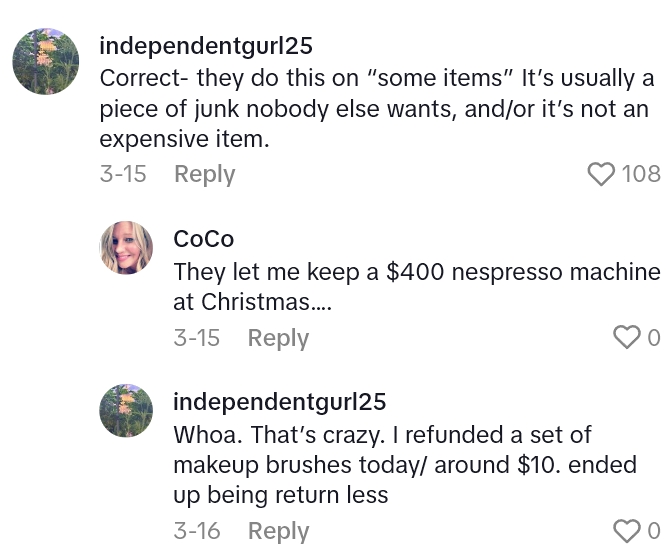The height and width of the screenshot is (555, 670).
Task: Select the "piece of junk" comment text
Action: (376, 109)
